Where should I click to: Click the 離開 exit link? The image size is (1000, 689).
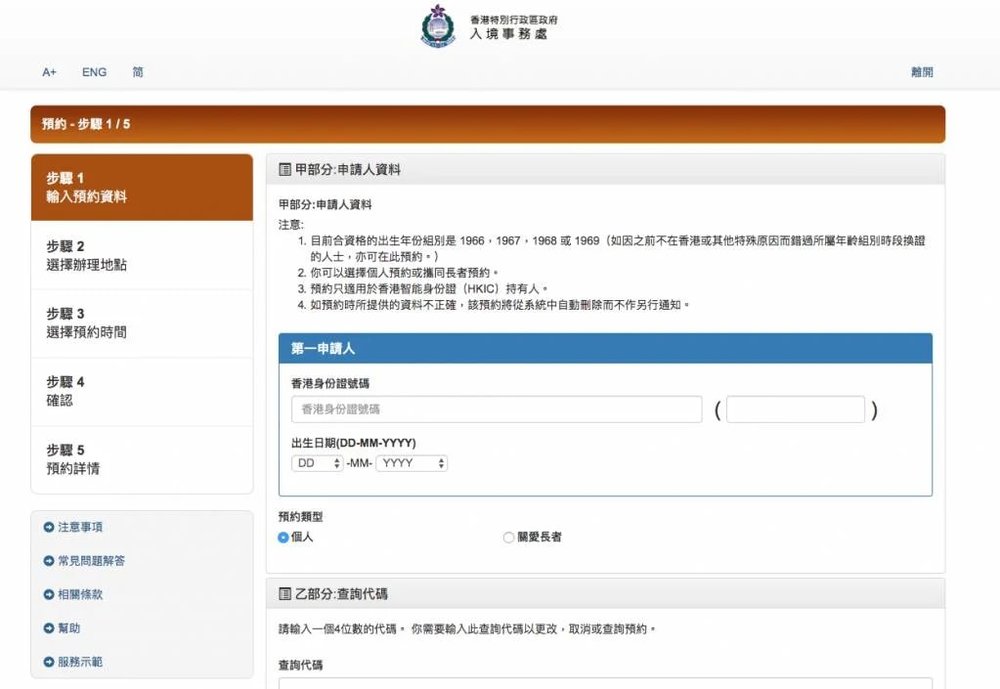pyautogui.click(x=921, y=72)
